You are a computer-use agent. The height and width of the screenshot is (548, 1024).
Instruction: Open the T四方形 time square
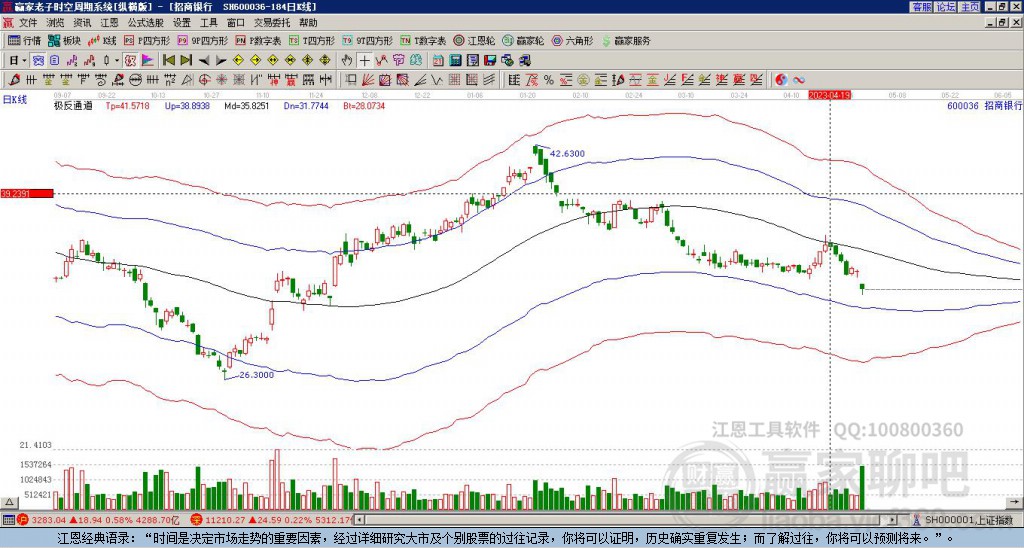312,40
